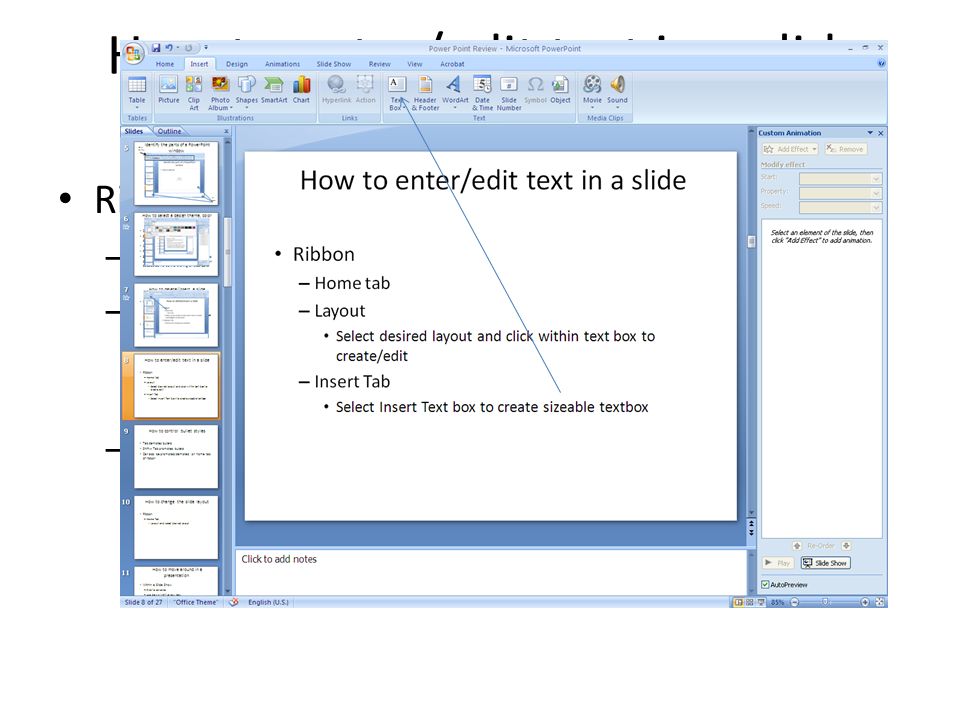Start Slide Show view from status bar
960x720 pixels.
(761, 602)
